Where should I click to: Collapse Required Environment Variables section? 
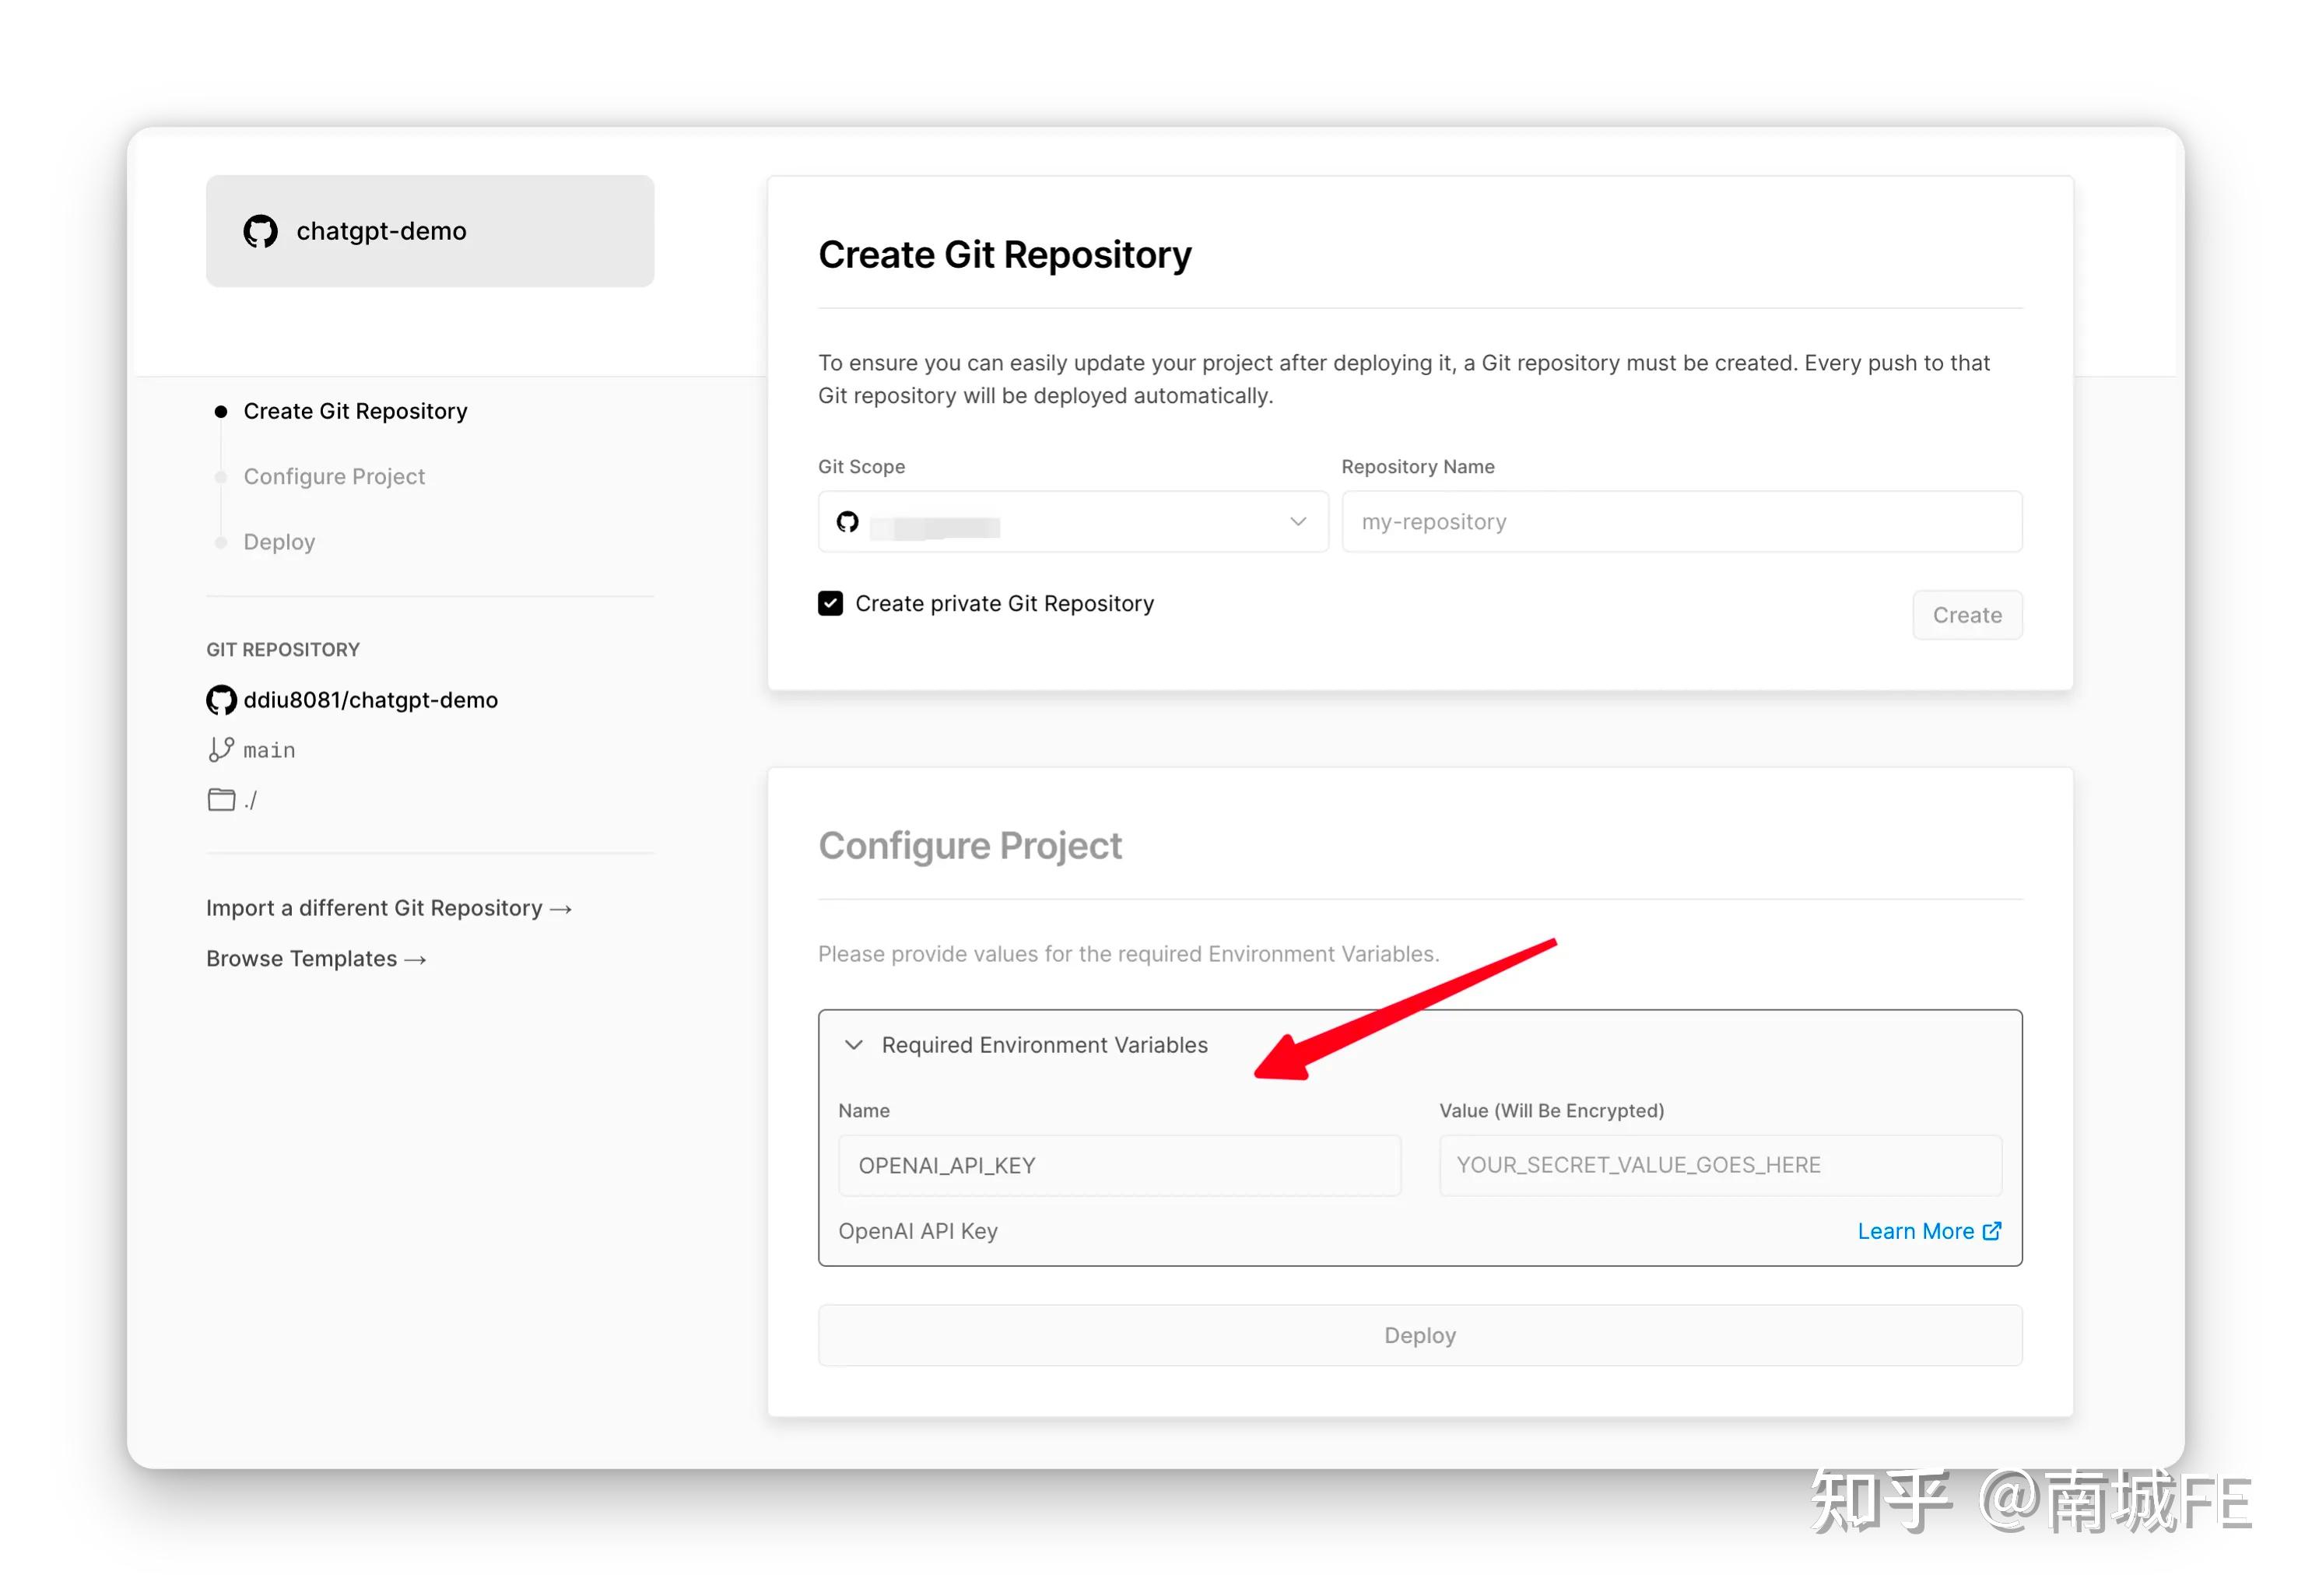(853, 1045)
